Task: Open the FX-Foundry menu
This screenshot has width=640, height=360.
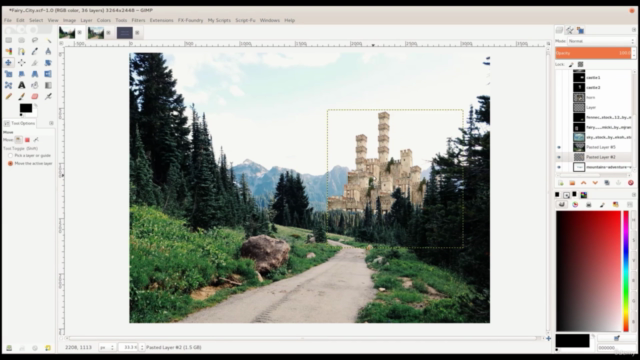Action: pyautogui.click(x=190, y=20)
